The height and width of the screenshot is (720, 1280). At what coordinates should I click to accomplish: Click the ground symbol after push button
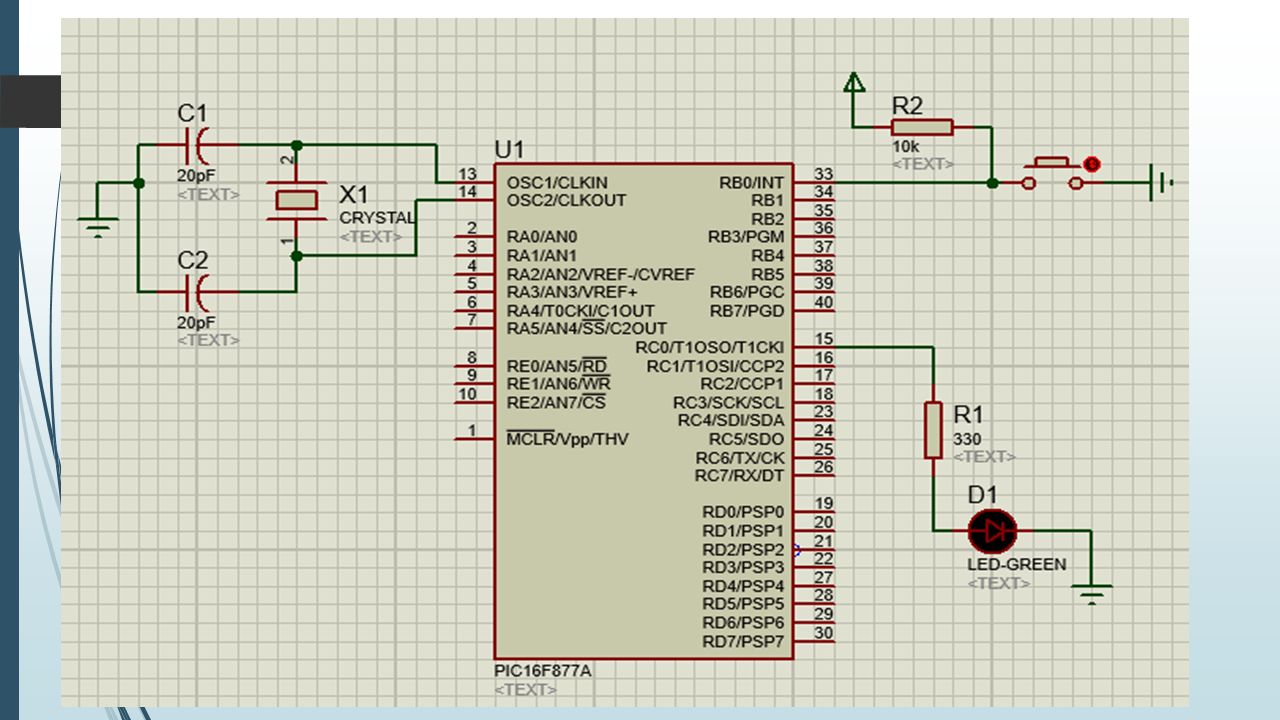pyautogui.click(x=1161, y=183)
